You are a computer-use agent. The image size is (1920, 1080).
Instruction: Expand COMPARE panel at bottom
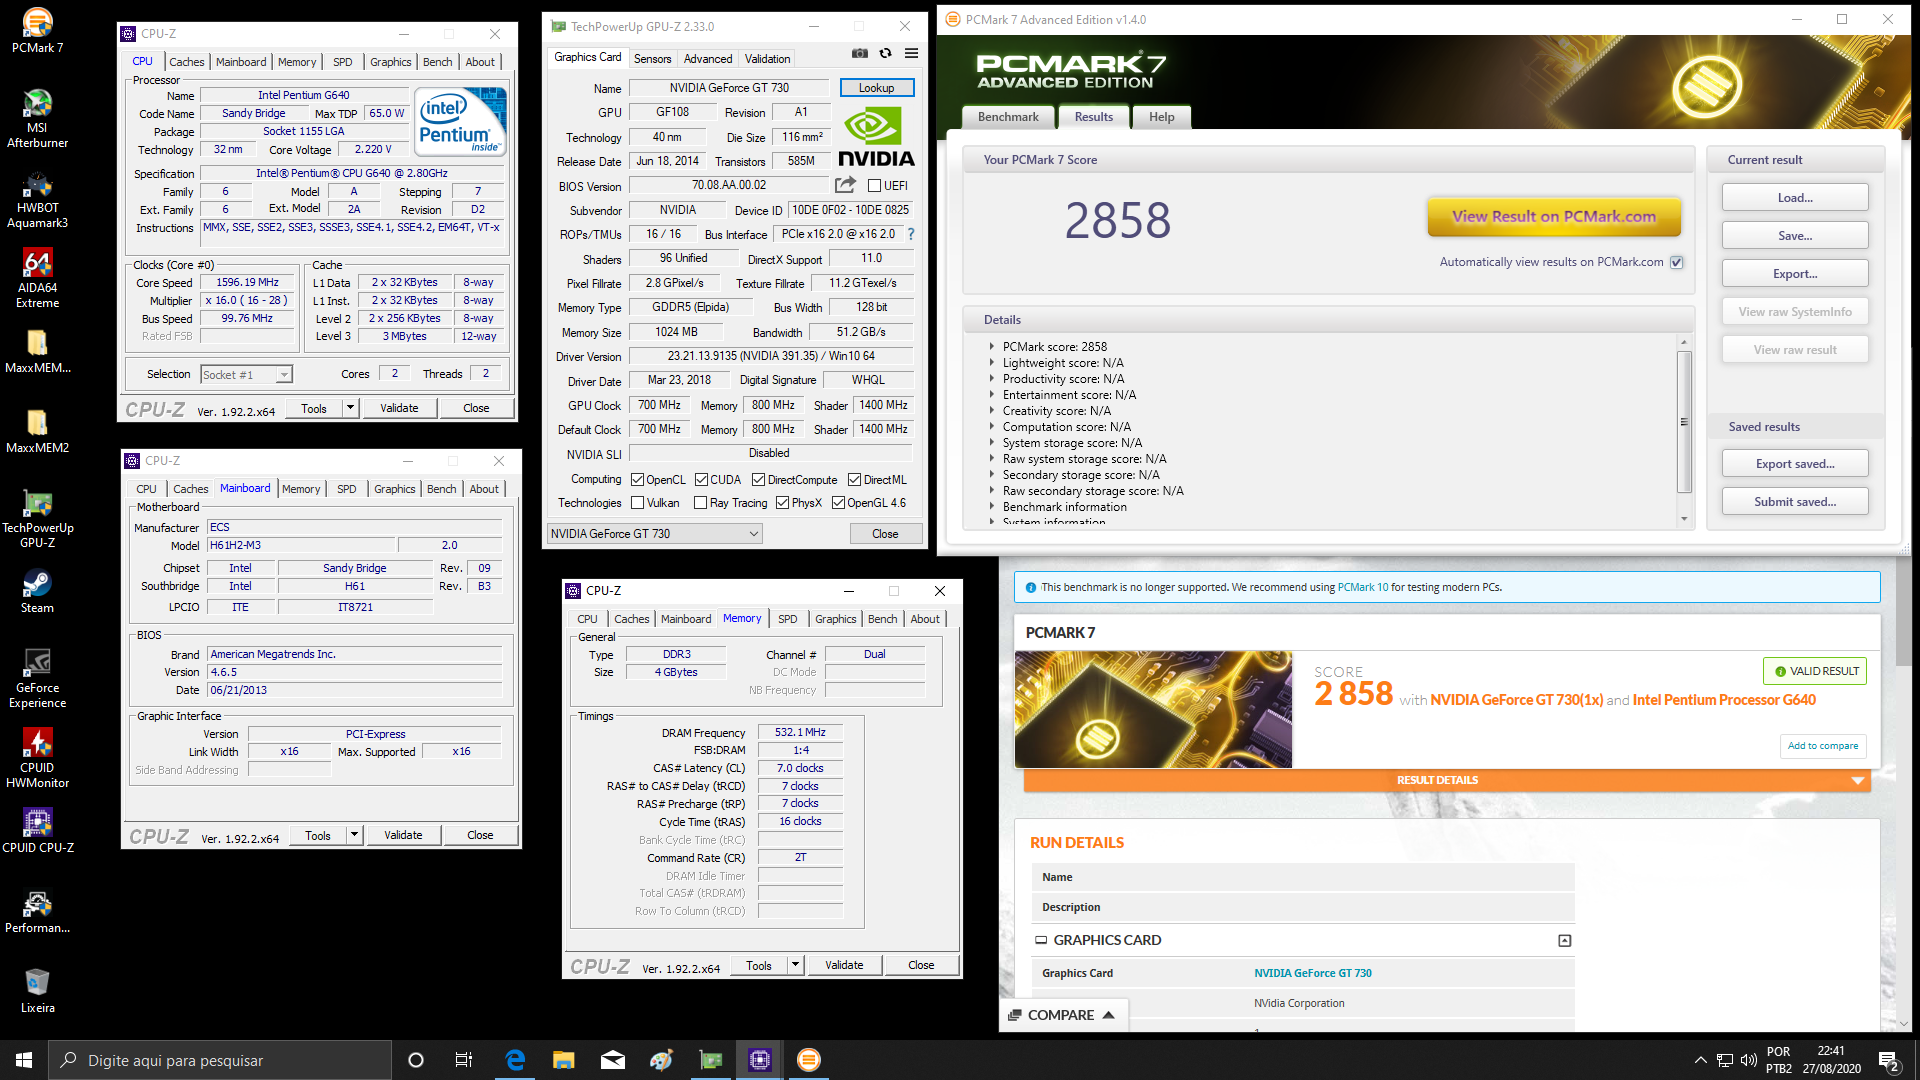coord(1062,1015)
